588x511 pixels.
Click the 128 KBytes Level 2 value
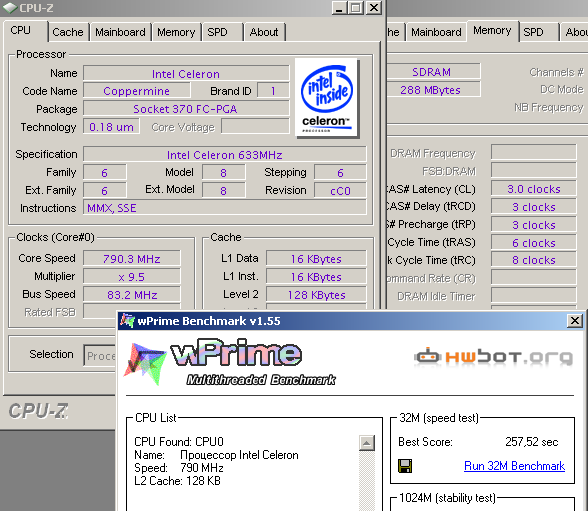tap(316, 295)
